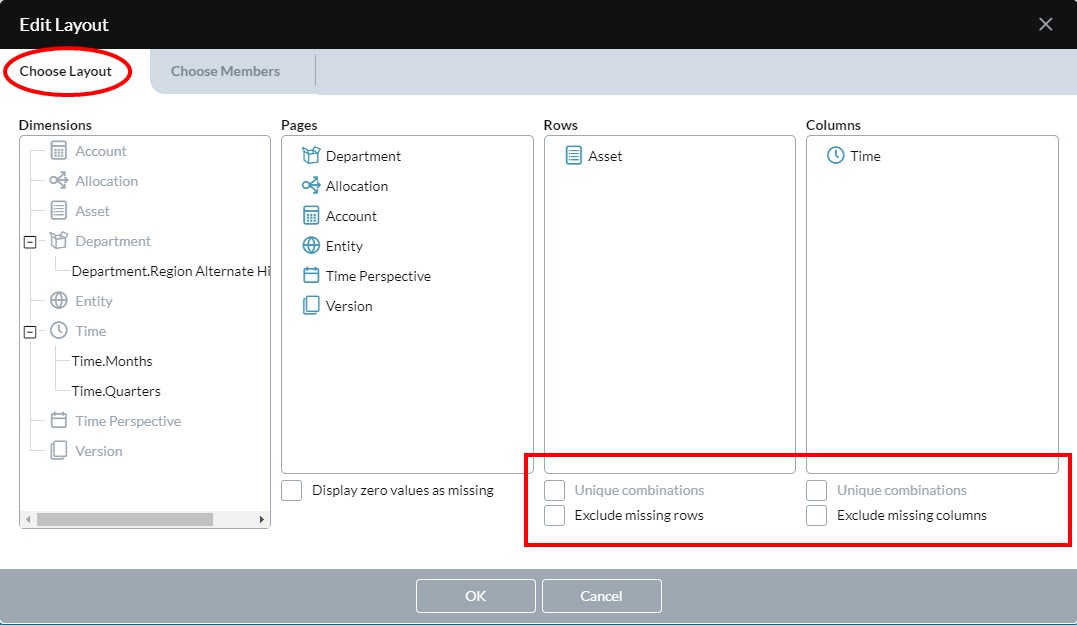The image size is (1077, 625).
Task: Click the Account calculator icon in Pages
Action: [311, 216]
